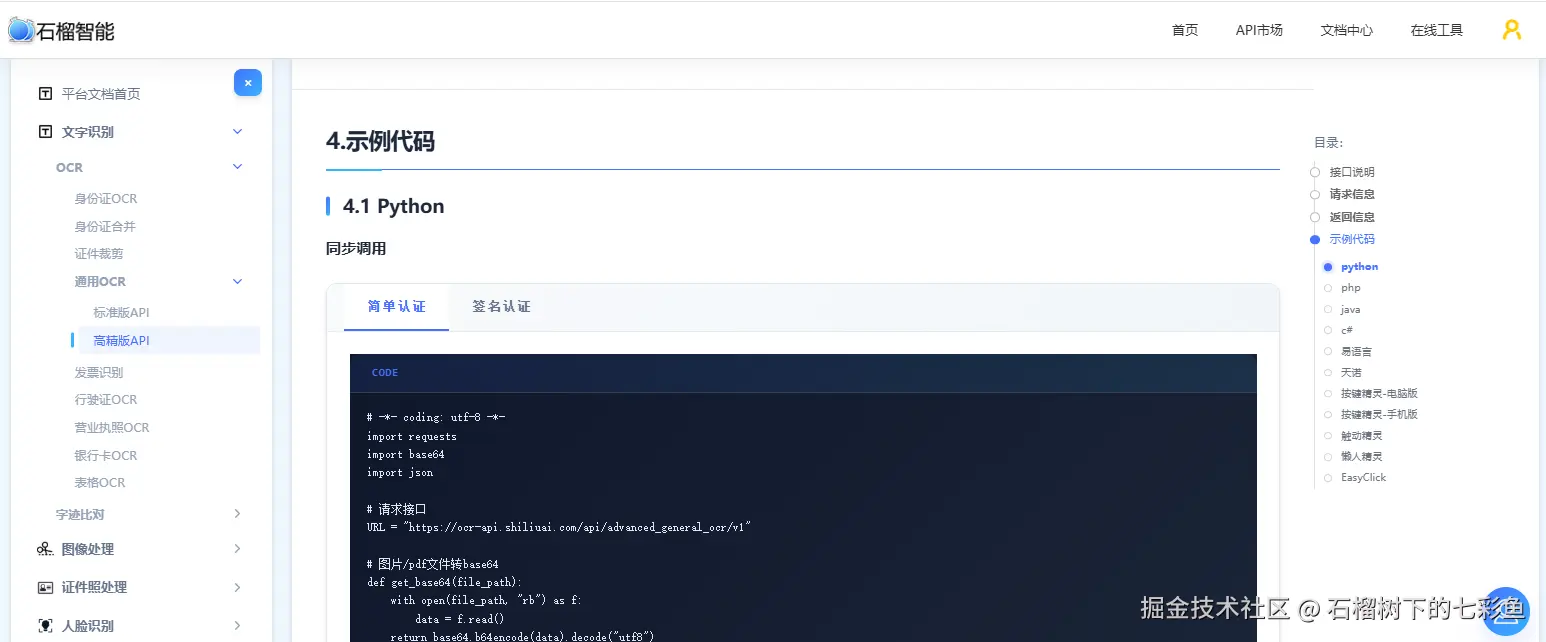The height and width of the screenshot is (642, 1546).
Task: Select python in the contents list
Action: click(1360, 267)
